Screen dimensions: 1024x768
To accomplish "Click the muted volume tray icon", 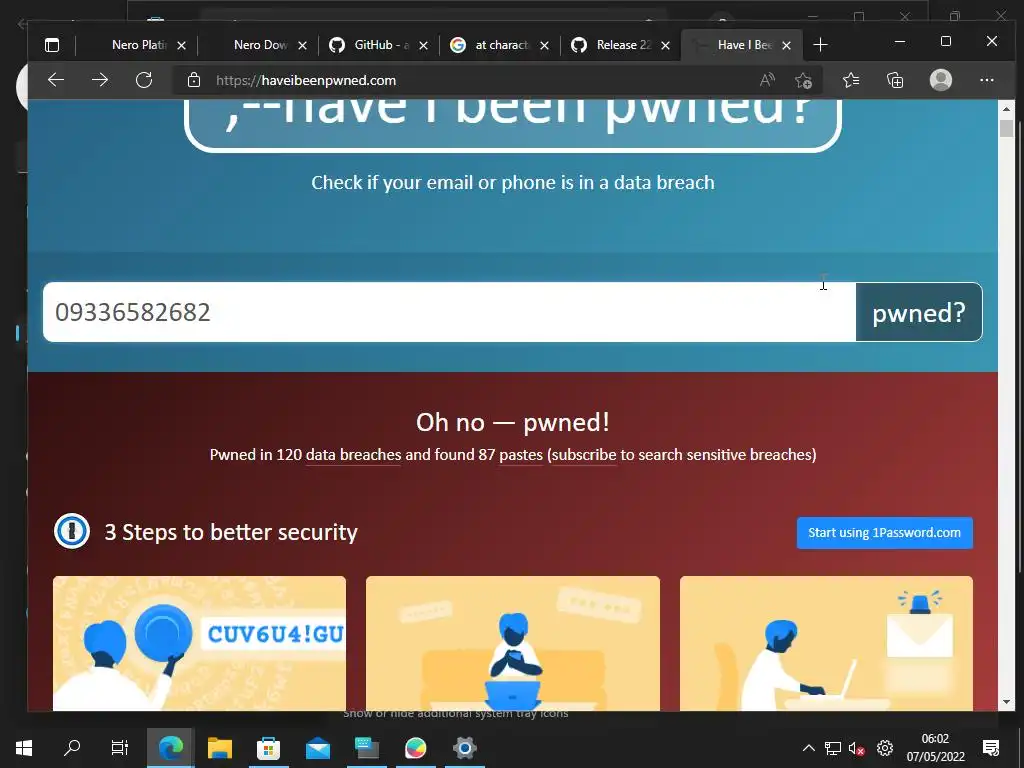I will [857, 748].
